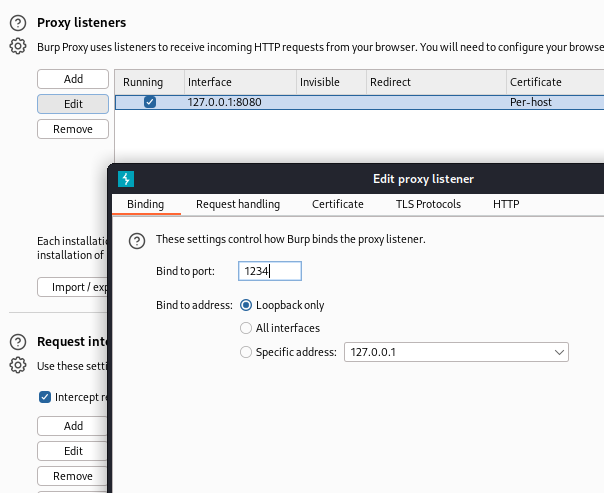The height and width of the screenshot is (493, 604).
Task: Open Proxy listeners settings gear menu
Action: point(18,46)
